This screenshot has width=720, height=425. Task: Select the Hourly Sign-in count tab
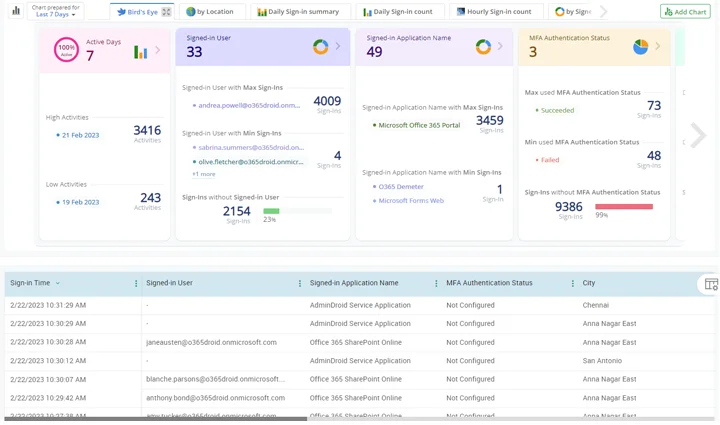click(494, 12)
